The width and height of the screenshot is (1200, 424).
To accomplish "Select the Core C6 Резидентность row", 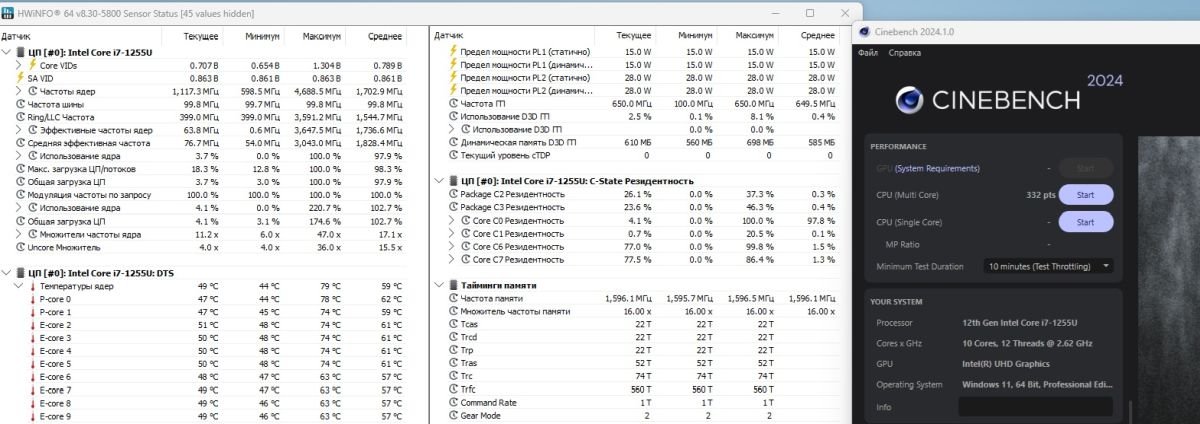I will [640, 246].
